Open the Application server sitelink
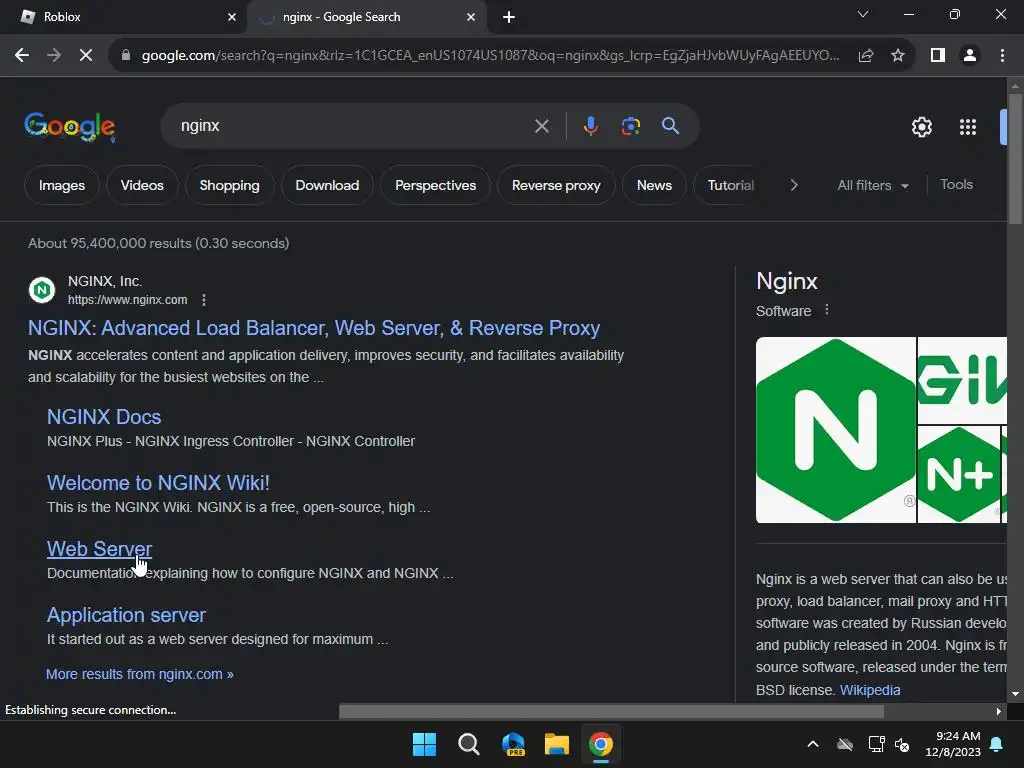The image size is (1024, 768). pyautogui.click(x=126, y=615)
